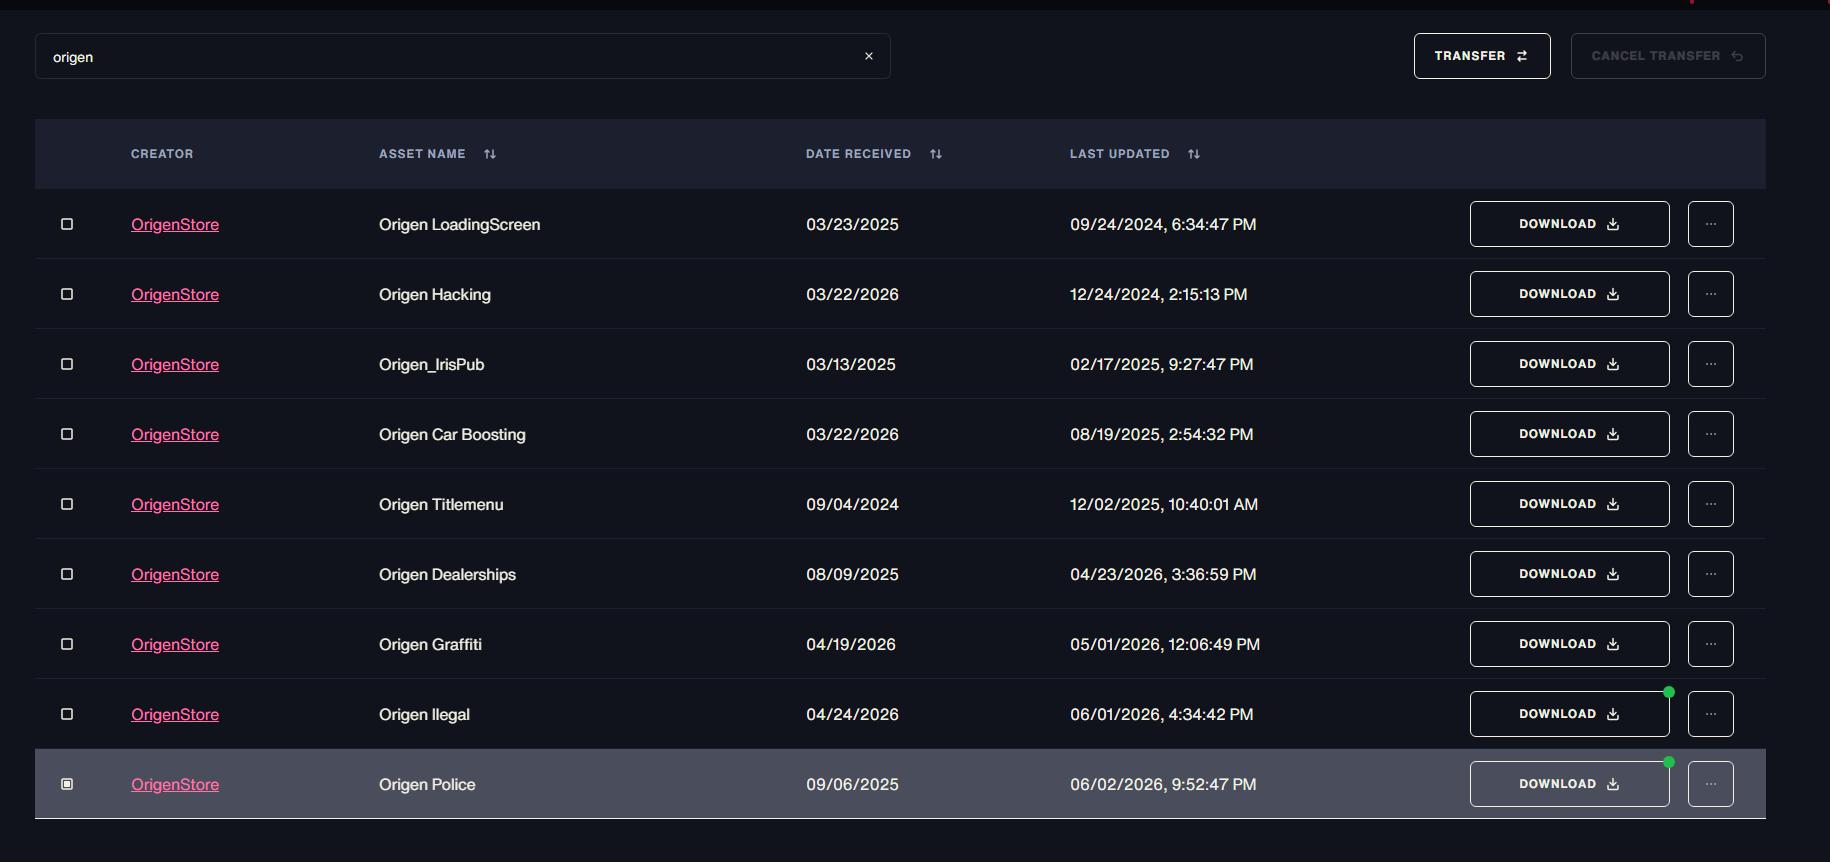Open OrigenStore link in Origen Hacking row
Screen dimensions: 1830x862
175,295
